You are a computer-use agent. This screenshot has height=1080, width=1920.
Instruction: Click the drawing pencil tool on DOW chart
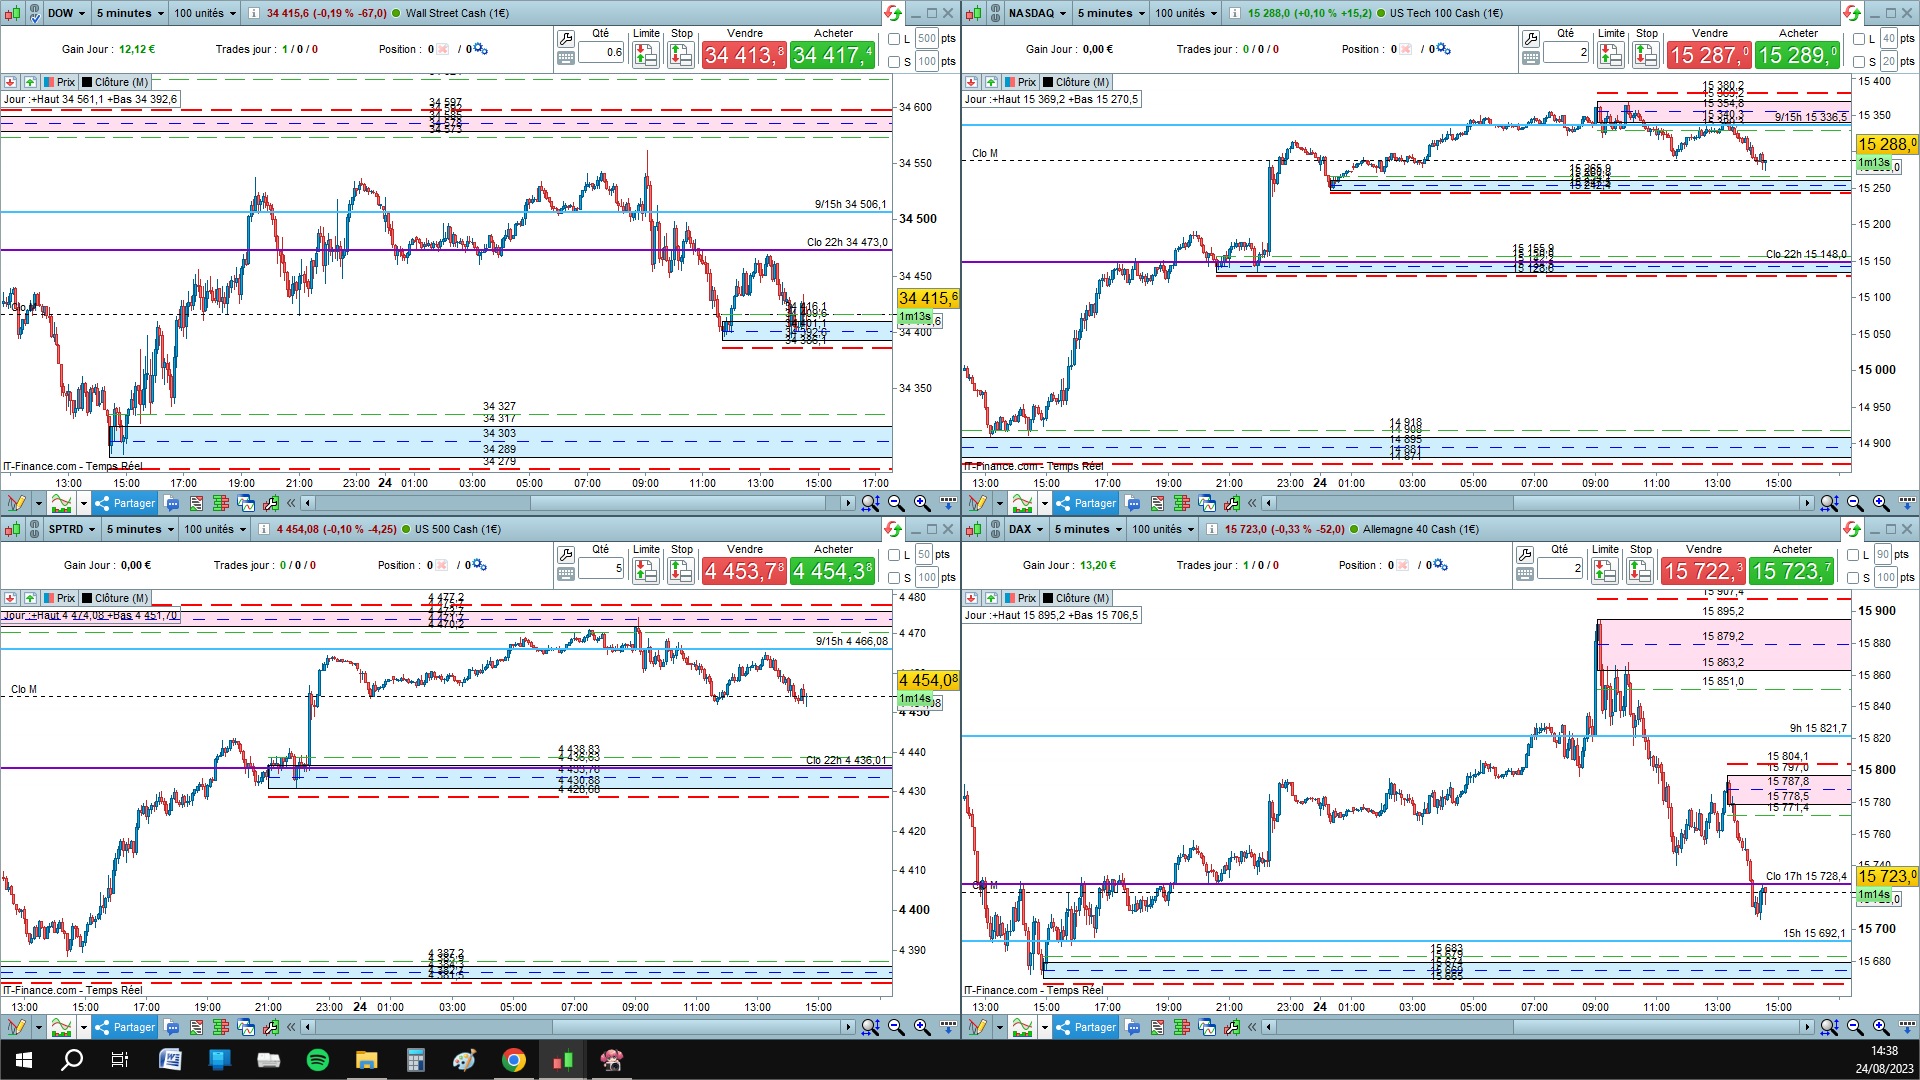coord(17,503)
